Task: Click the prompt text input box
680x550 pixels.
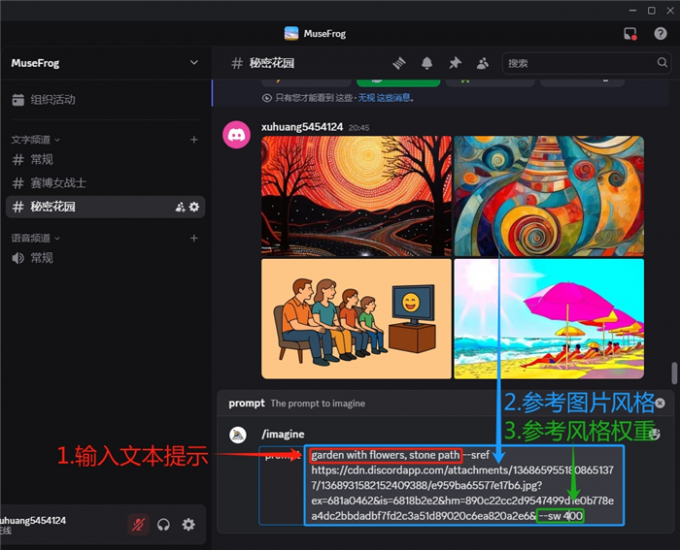Action: point(464,485)
